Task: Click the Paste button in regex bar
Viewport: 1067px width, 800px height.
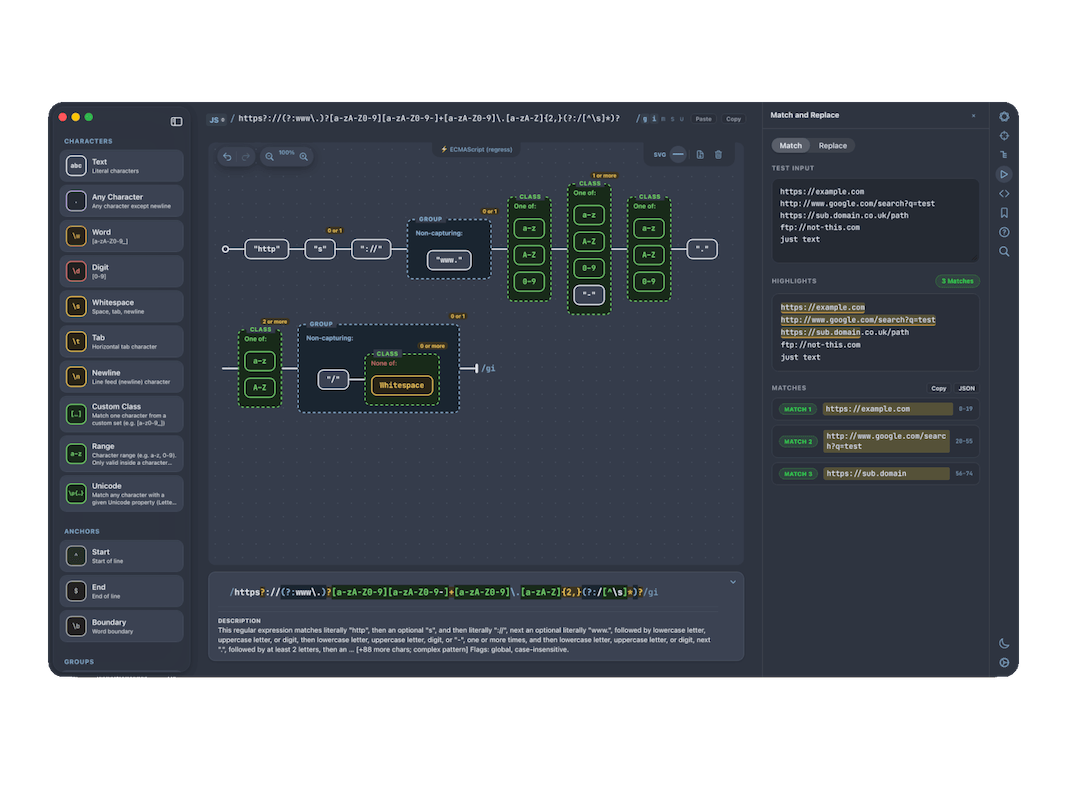Action: click(703, 119)
